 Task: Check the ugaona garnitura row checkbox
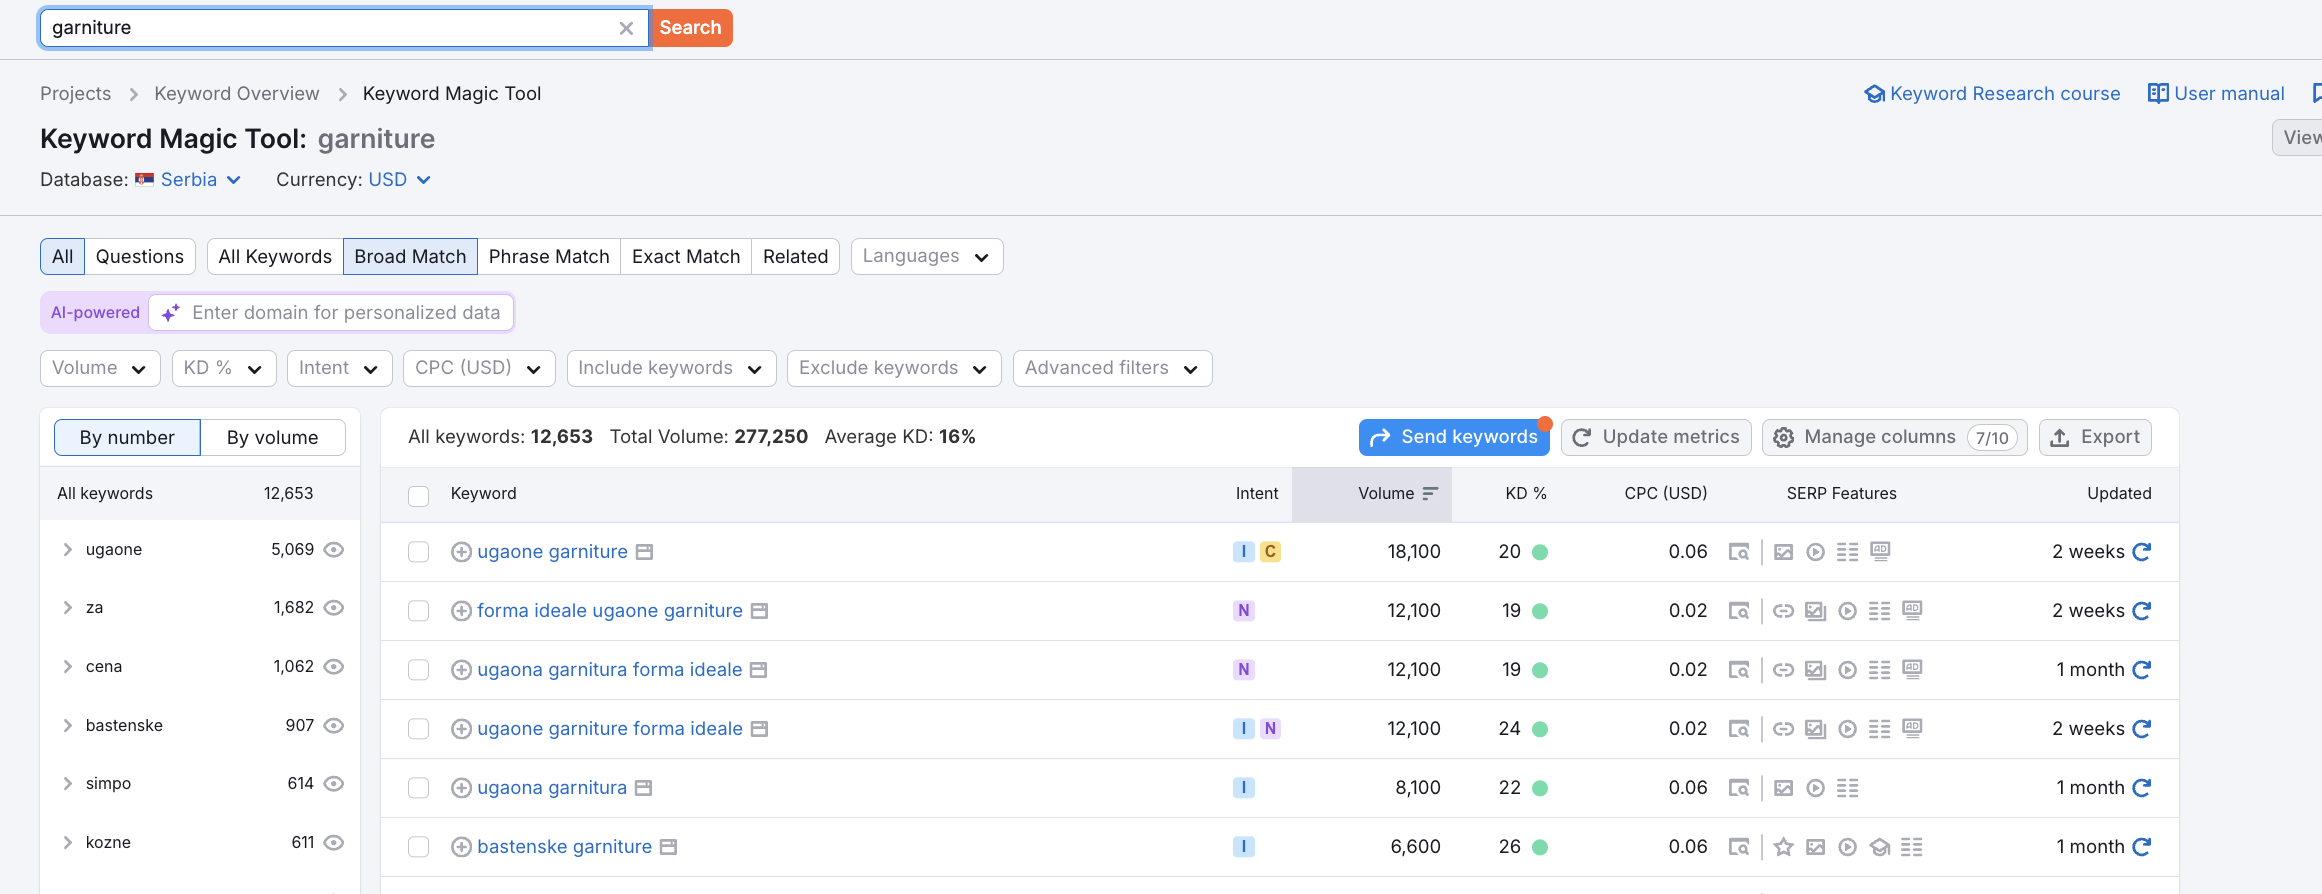pyautogui.click(x=419, y=788)
